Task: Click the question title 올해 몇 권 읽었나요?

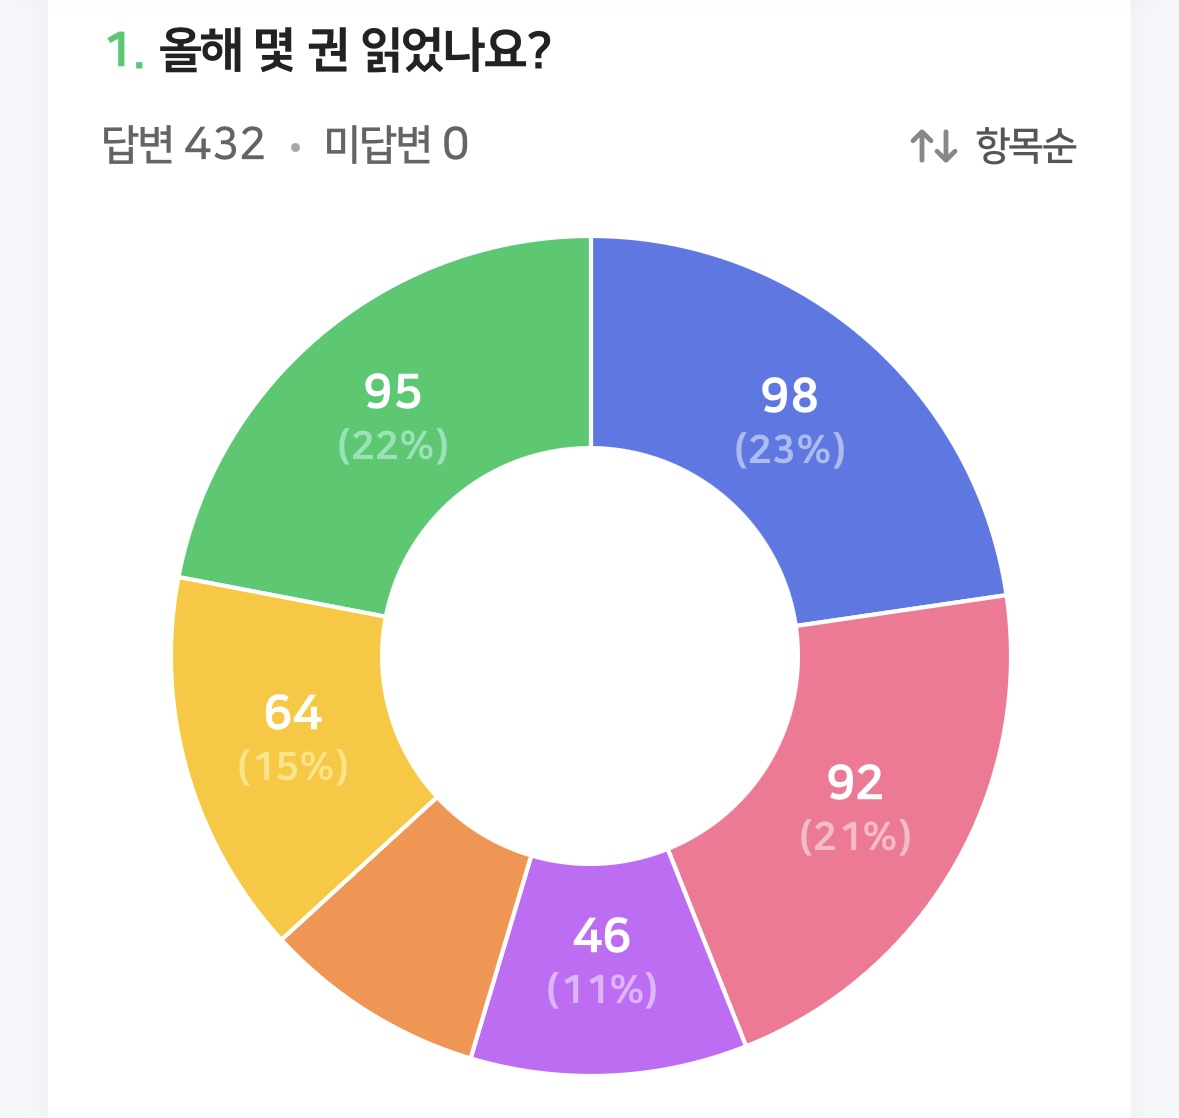Action: click(x=355, y=52)
